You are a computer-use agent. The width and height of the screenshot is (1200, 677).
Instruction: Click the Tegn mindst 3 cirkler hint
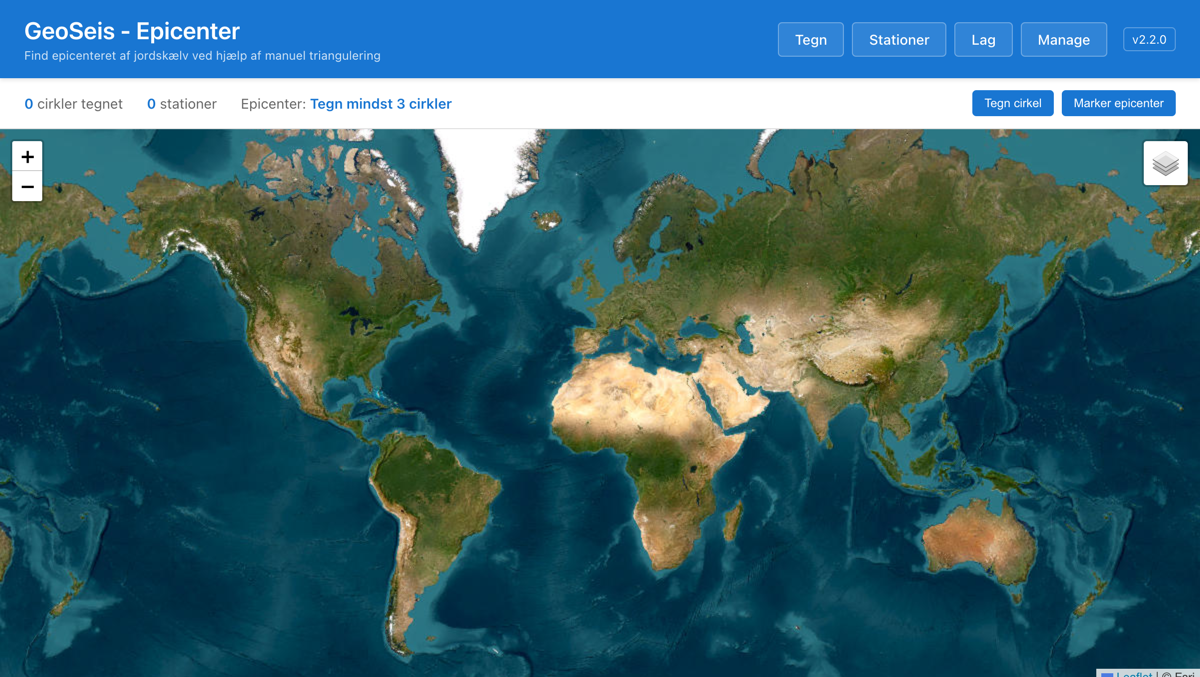381,103
